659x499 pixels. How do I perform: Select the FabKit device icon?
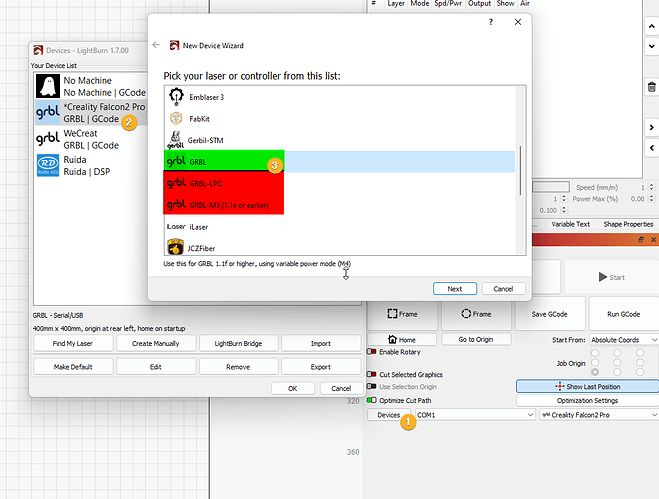point(176,119)
